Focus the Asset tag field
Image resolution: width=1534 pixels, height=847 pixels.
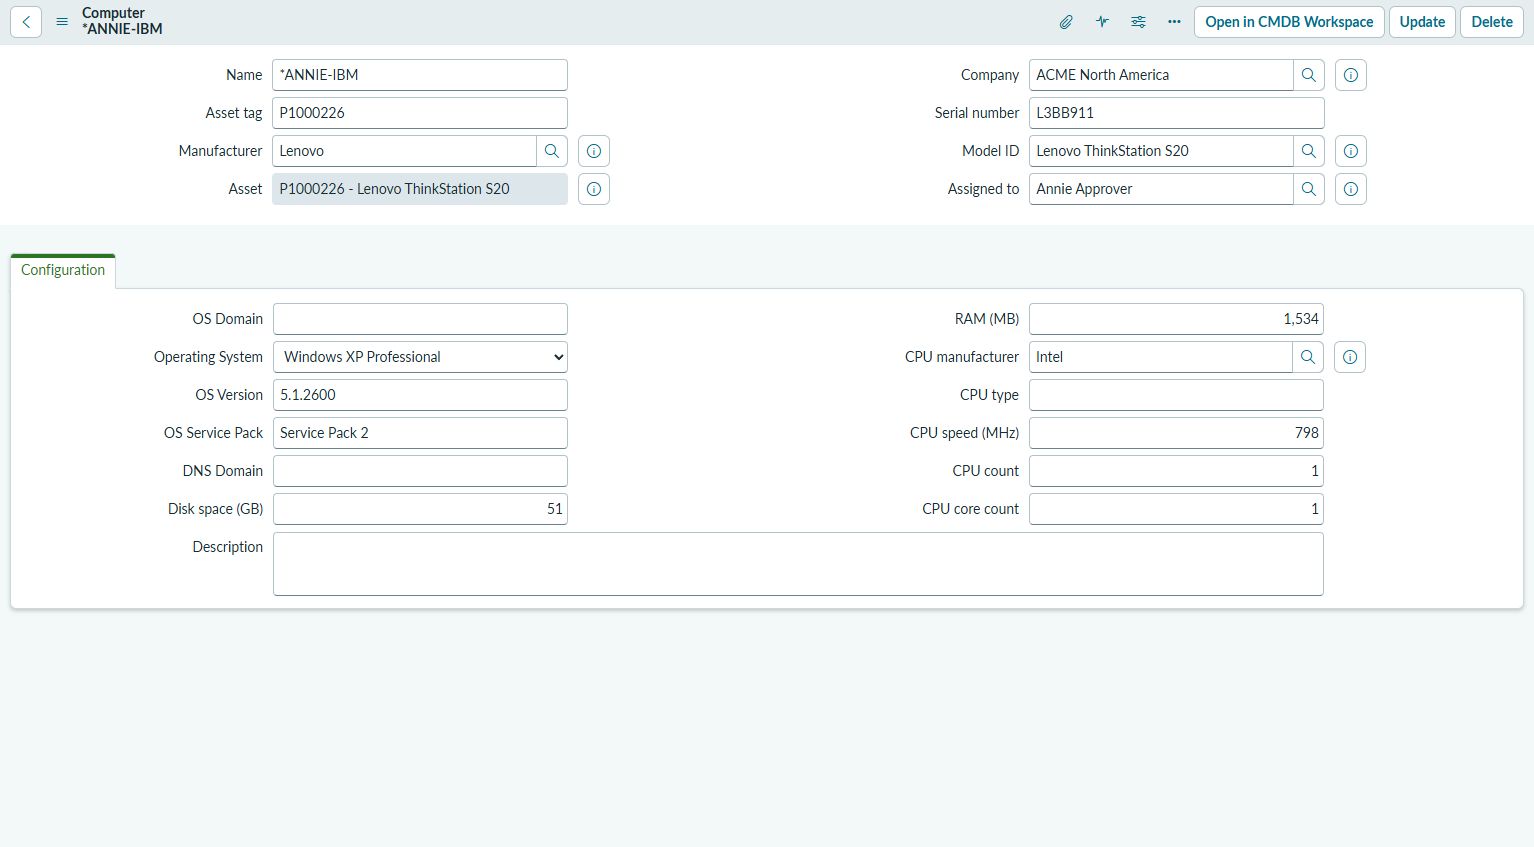point(420,113)
